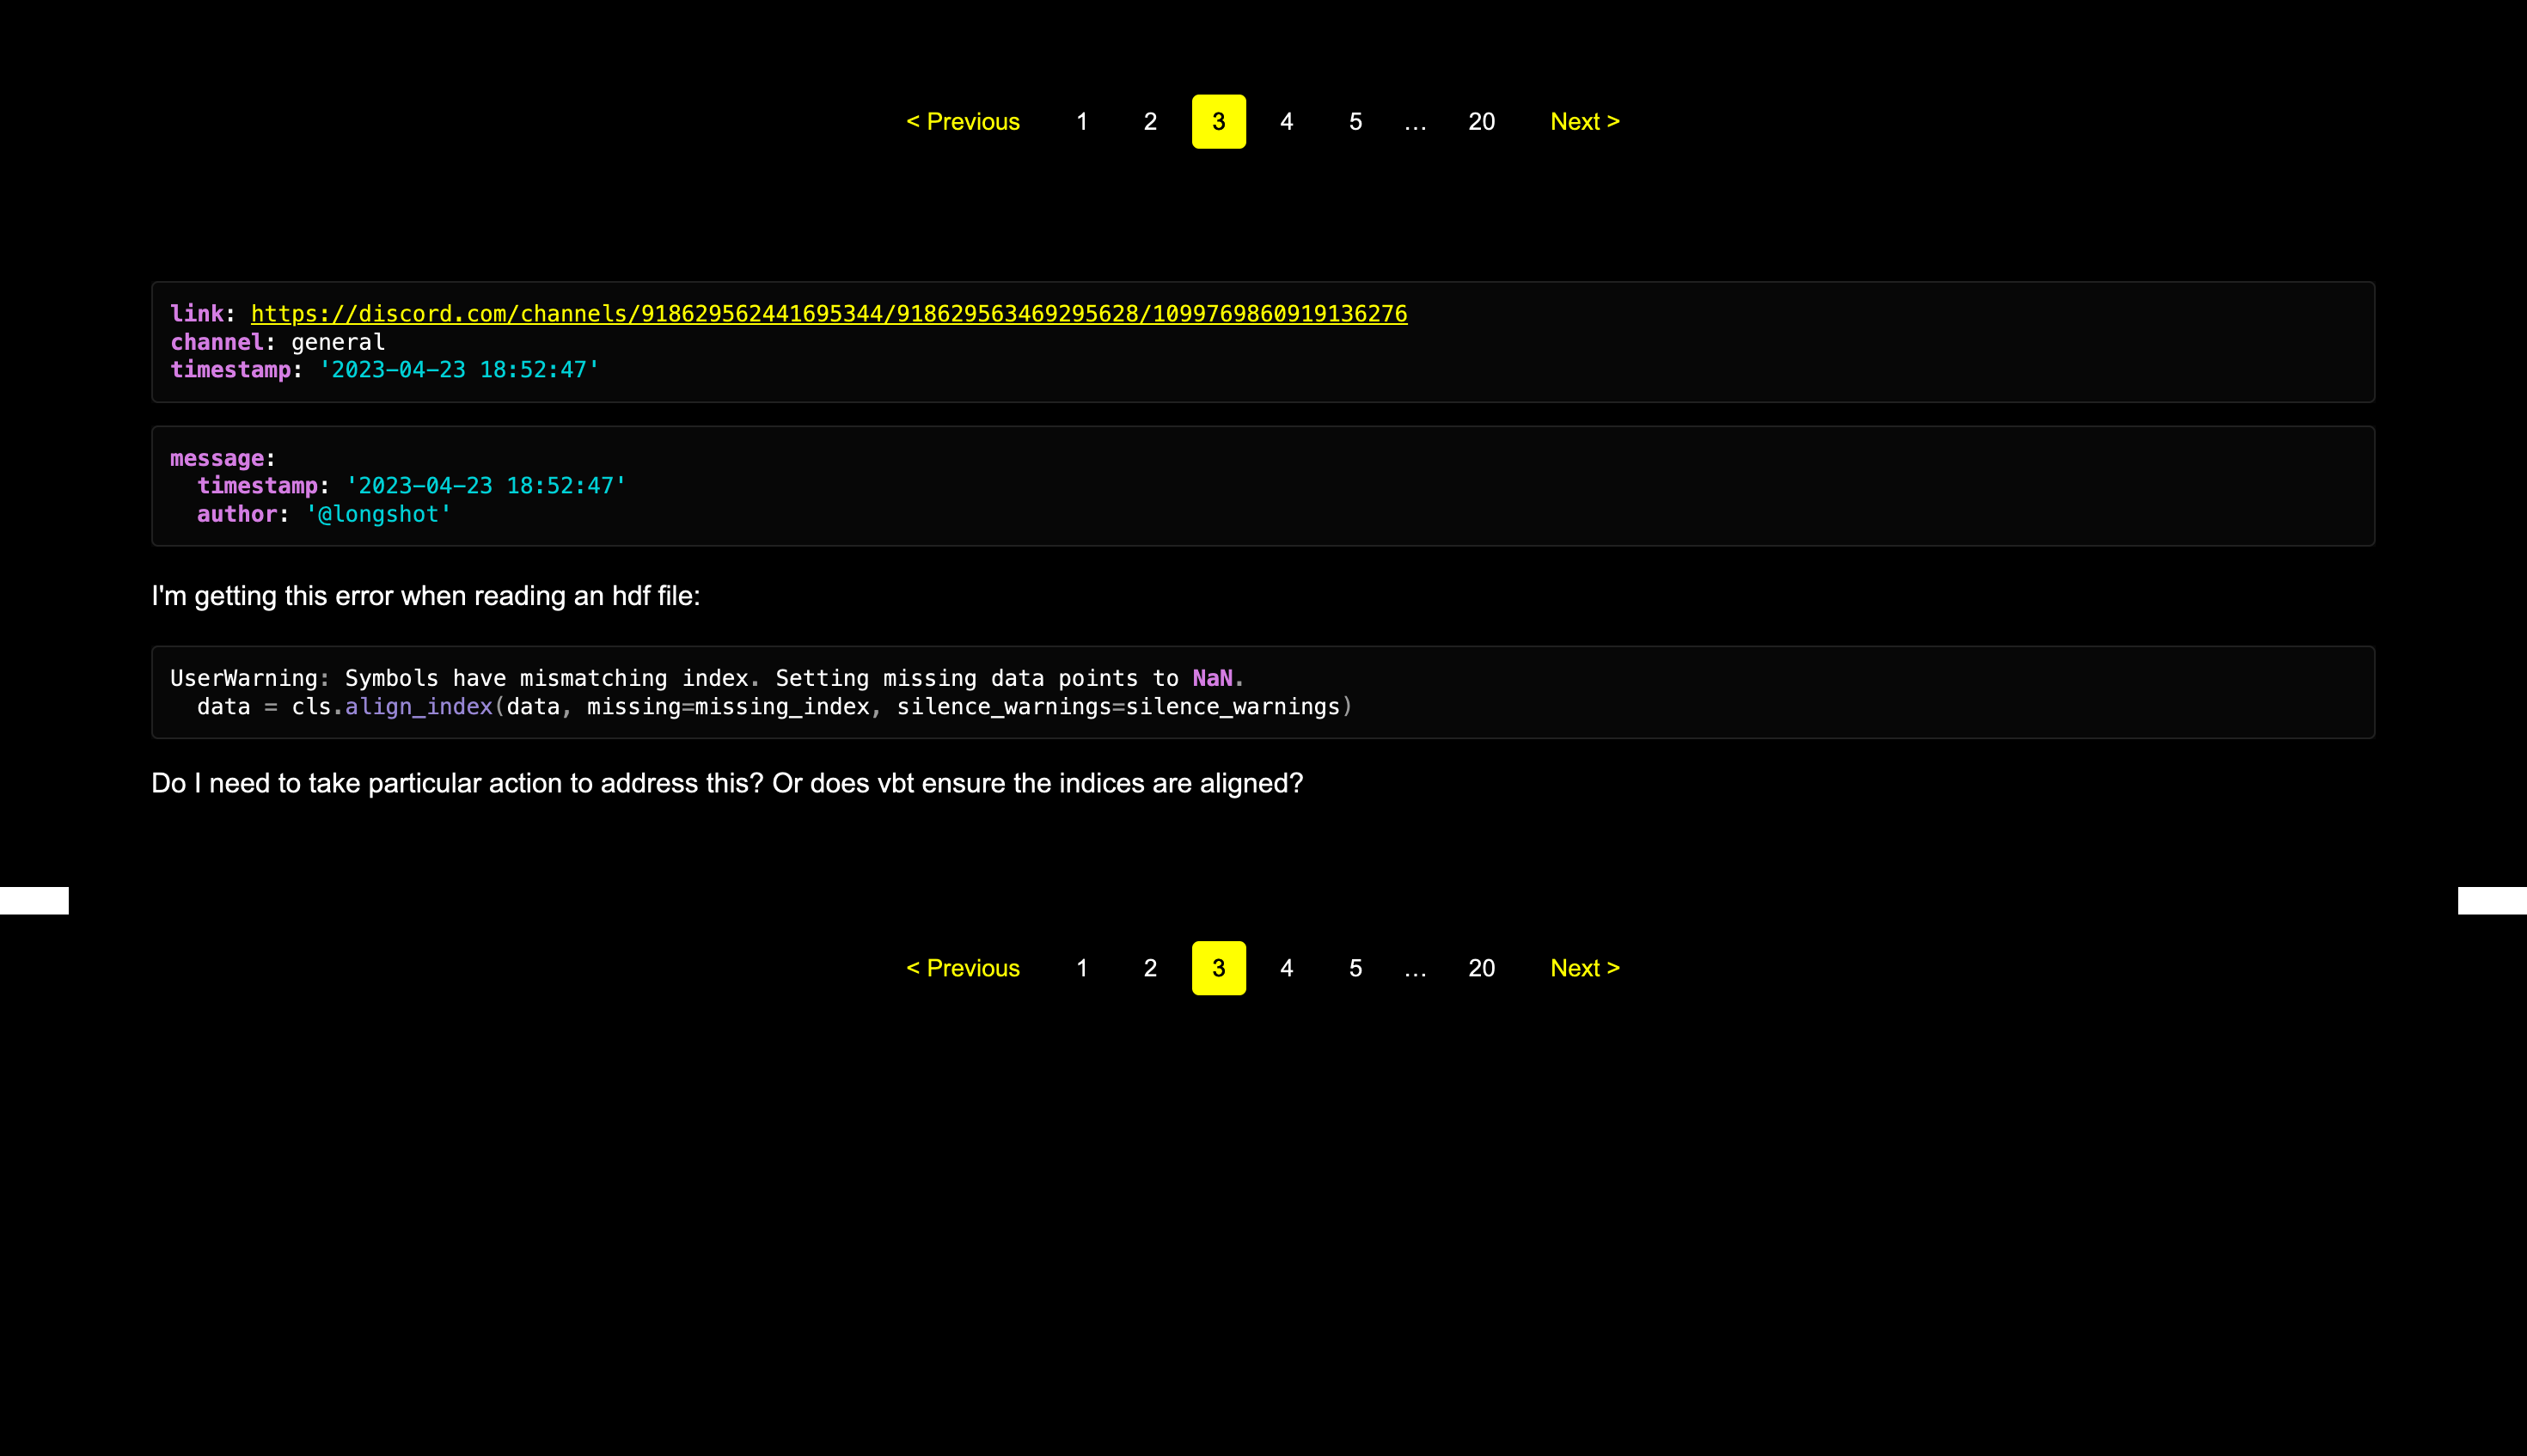Go to page 4 in bottom pagination
2527x1456 pixels.
(1286, 968)
